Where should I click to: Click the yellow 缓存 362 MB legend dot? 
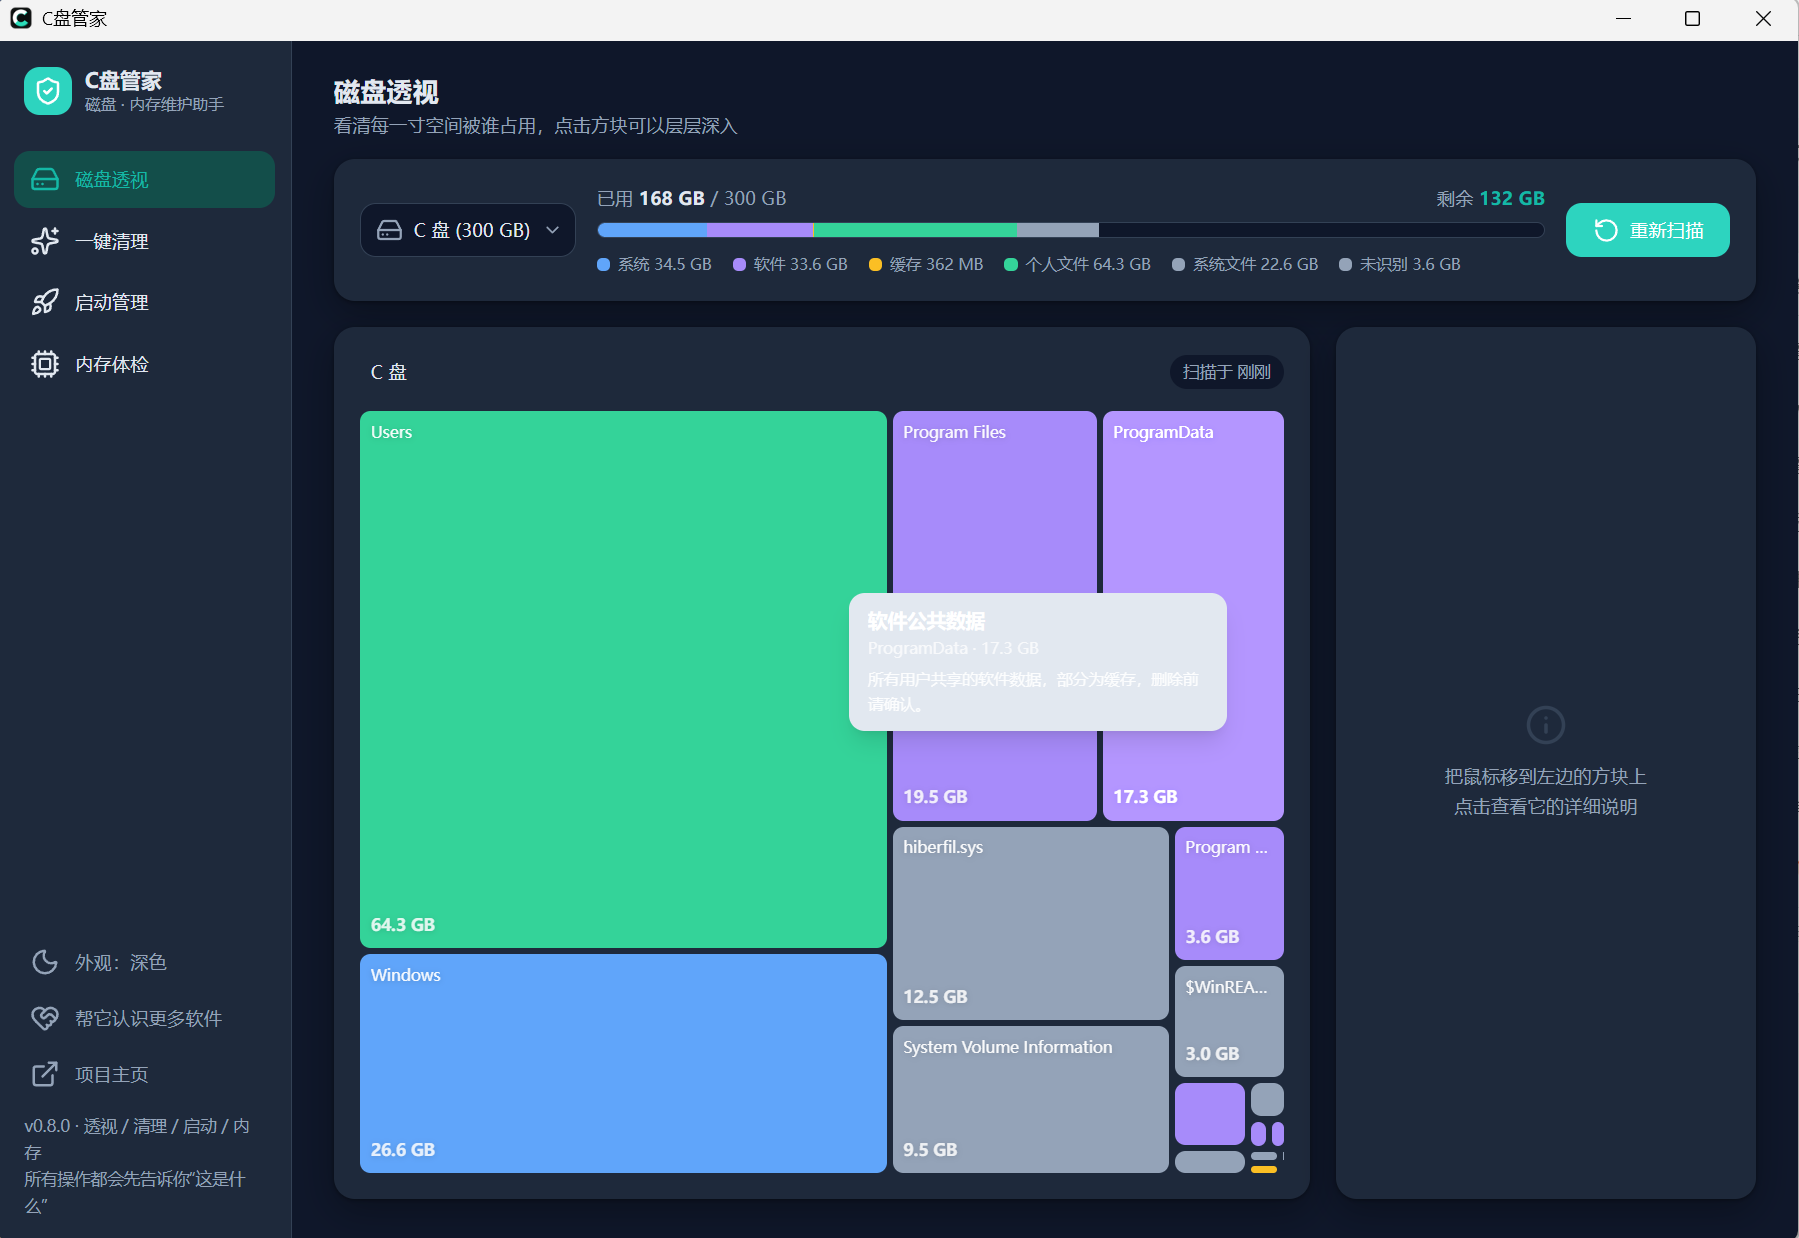coord(875,265)
